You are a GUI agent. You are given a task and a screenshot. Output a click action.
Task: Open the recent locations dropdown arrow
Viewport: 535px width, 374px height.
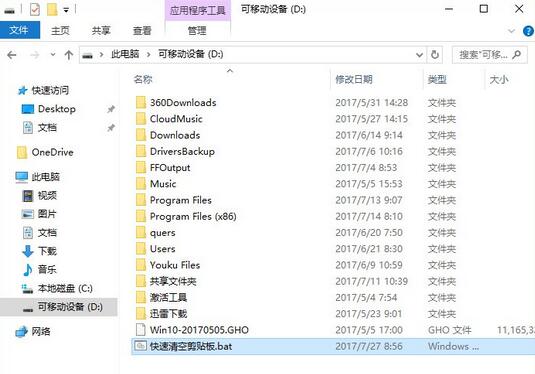click(x=53, y=54)
